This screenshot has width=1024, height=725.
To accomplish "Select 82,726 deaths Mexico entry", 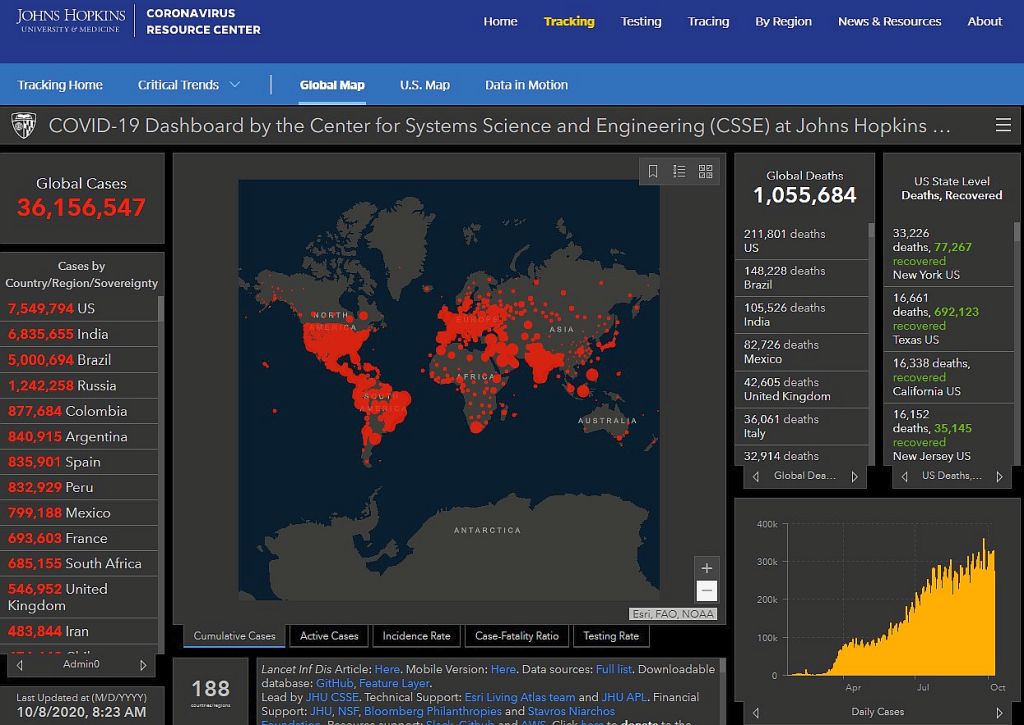I will [x=803, y=352].
